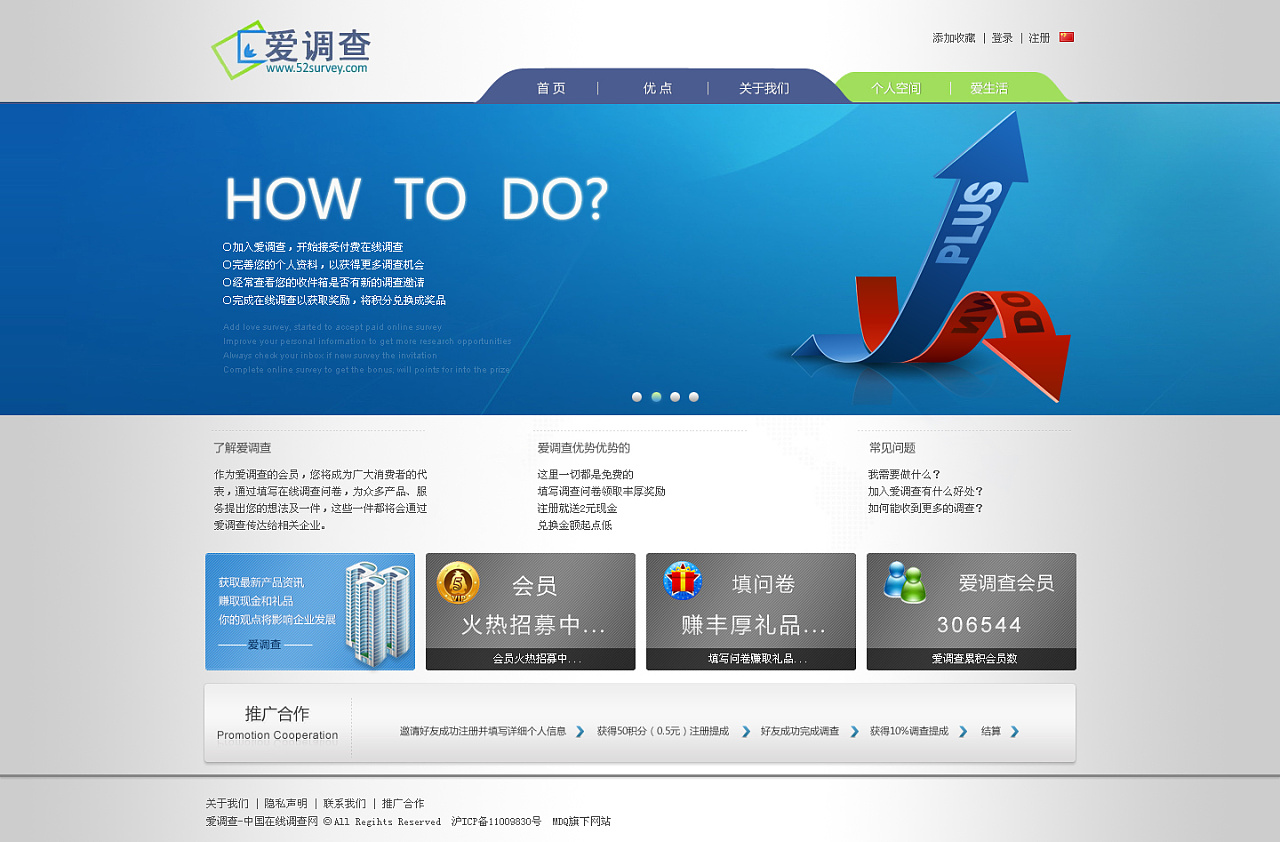
Task: Open the FAQ 我需要做什么？
Action: (x=904, y=474)
